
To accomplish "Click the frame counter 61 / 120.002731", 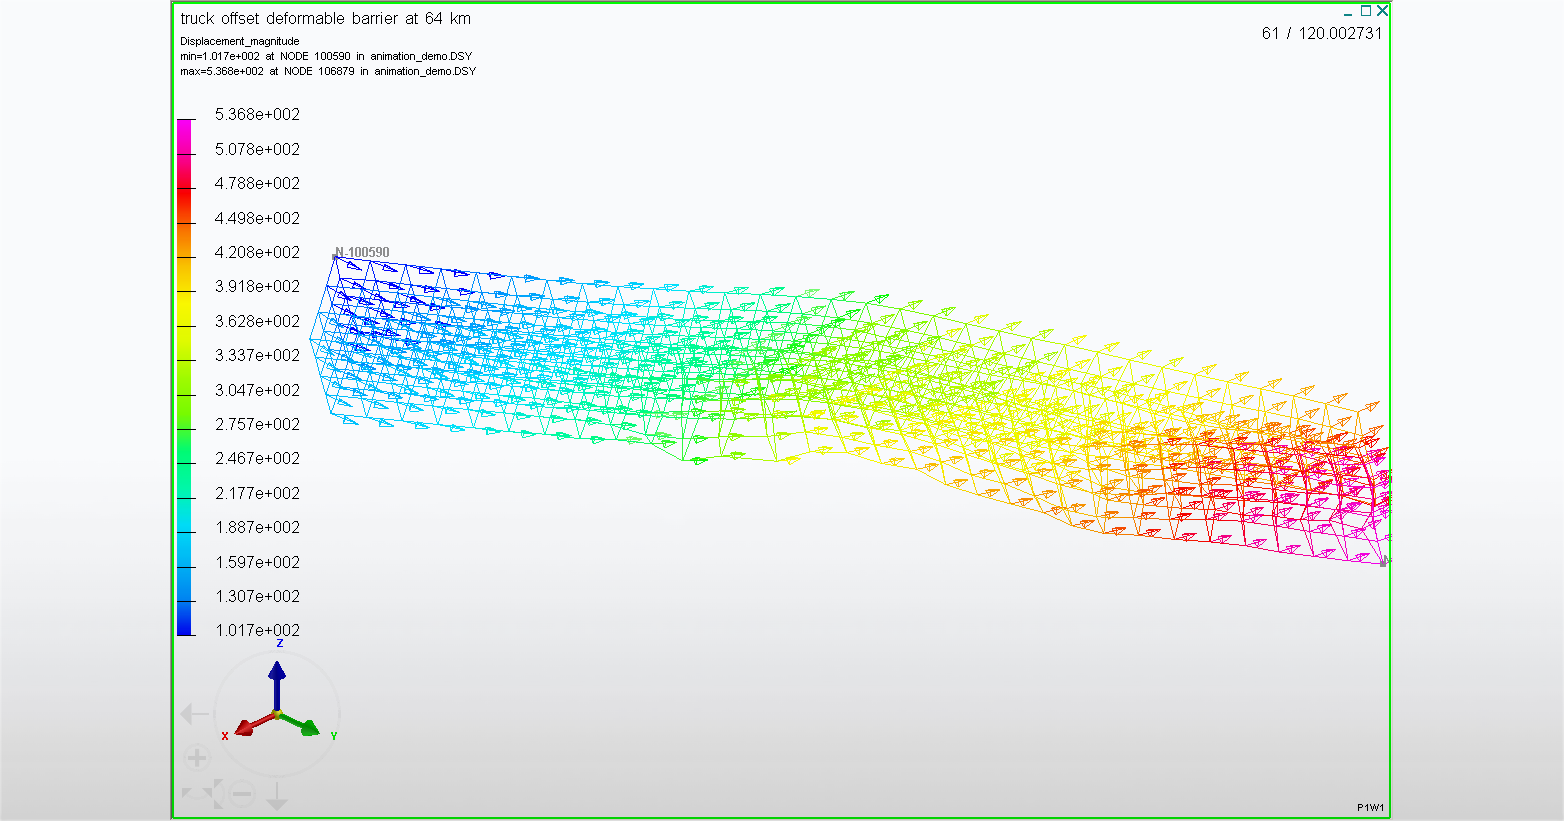I will pyautogui.click(x=1321, y=33).
